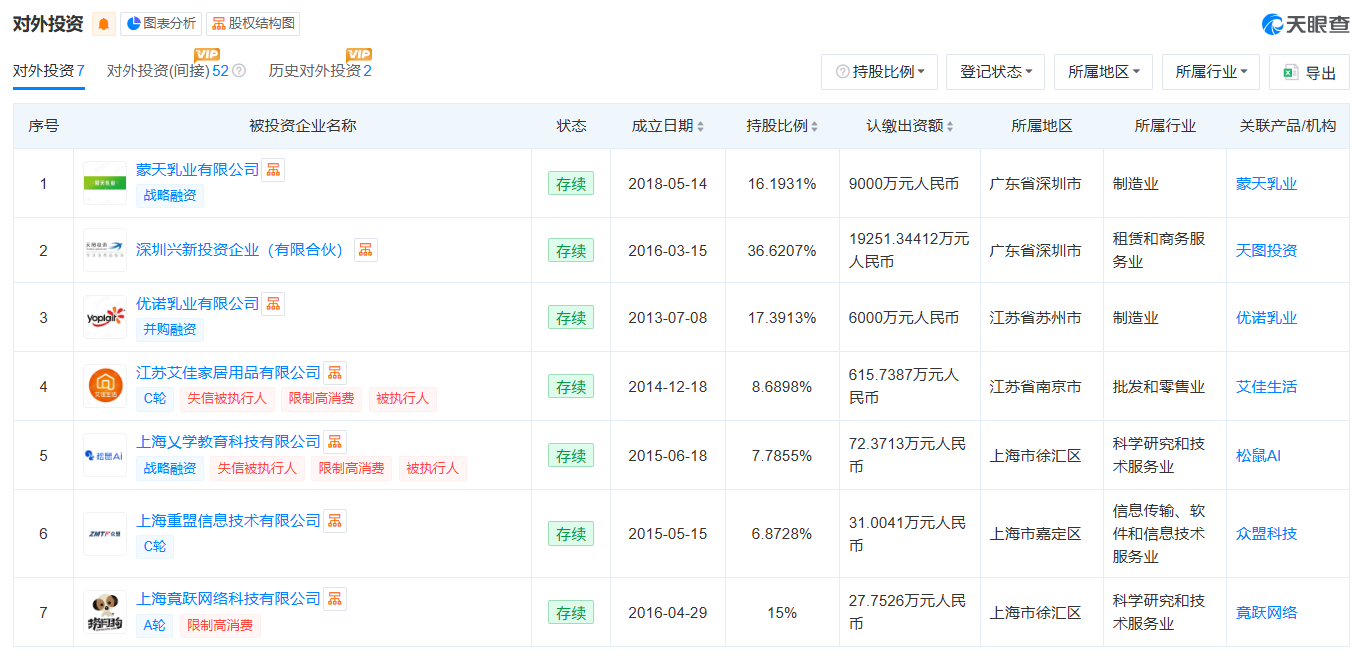Image resolution: width=1365 pixels, height=662 pixels.
Task: Click the 松鼠AI company logo
Action: [105, 456]
